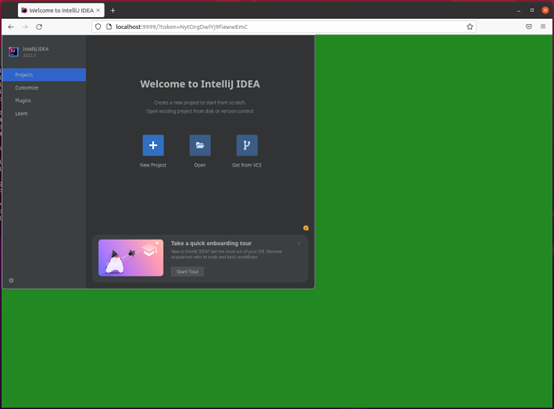554x409 pixels.
Task: Open the Firefox hamburger menu
Action: point(543,26)
